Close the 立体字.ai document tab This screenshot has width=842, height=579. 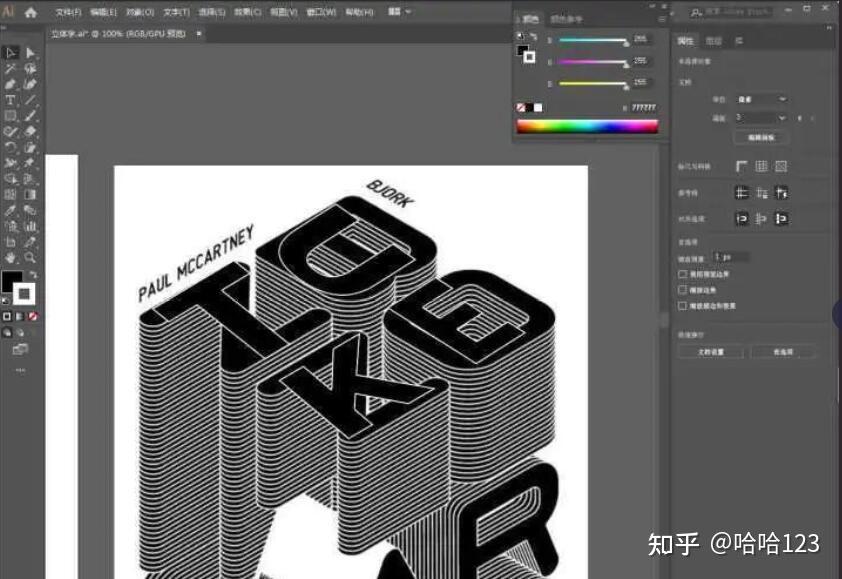(x=199, y=34)
